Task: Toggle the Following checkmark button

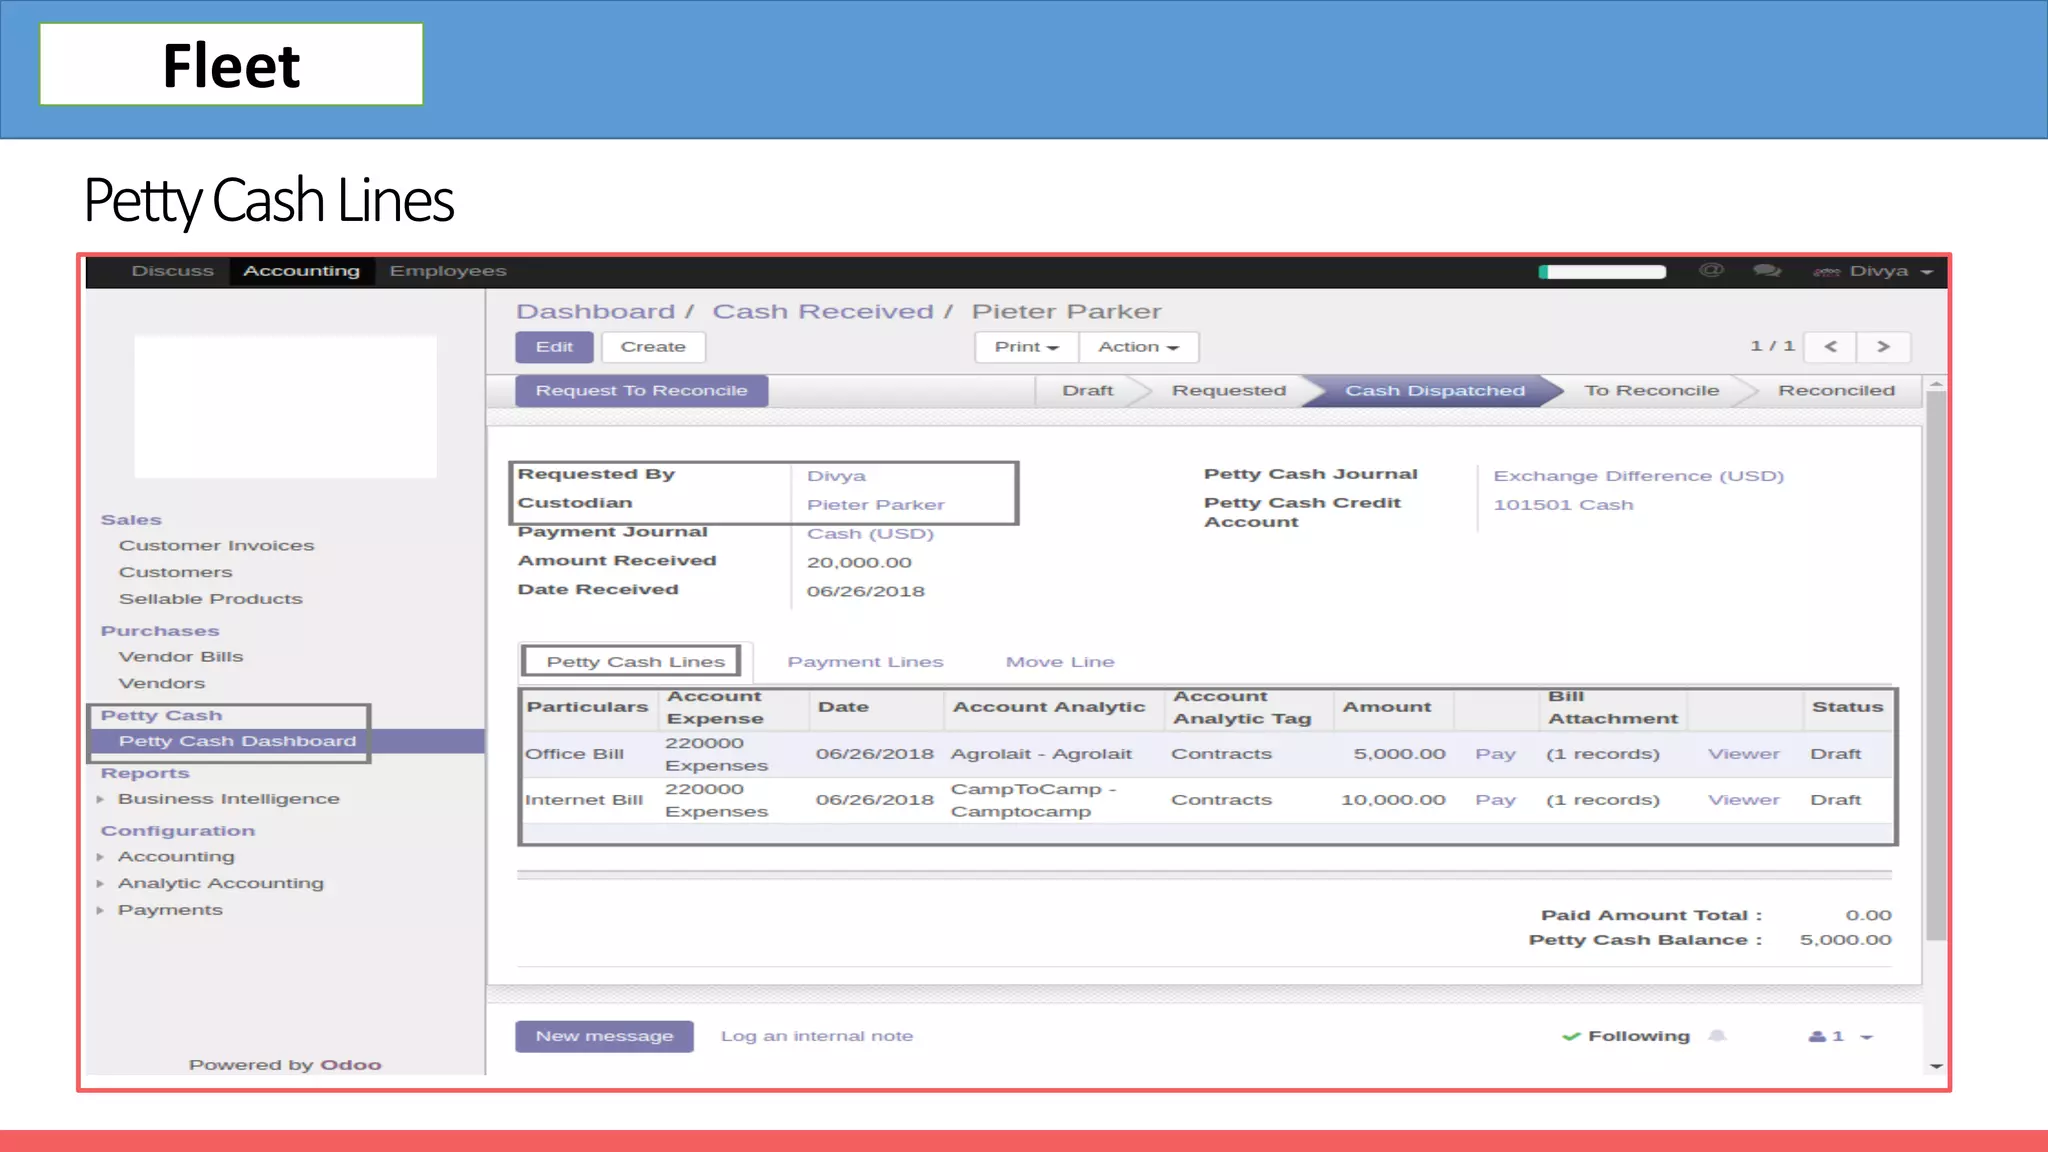Action: (1626, 1036)
